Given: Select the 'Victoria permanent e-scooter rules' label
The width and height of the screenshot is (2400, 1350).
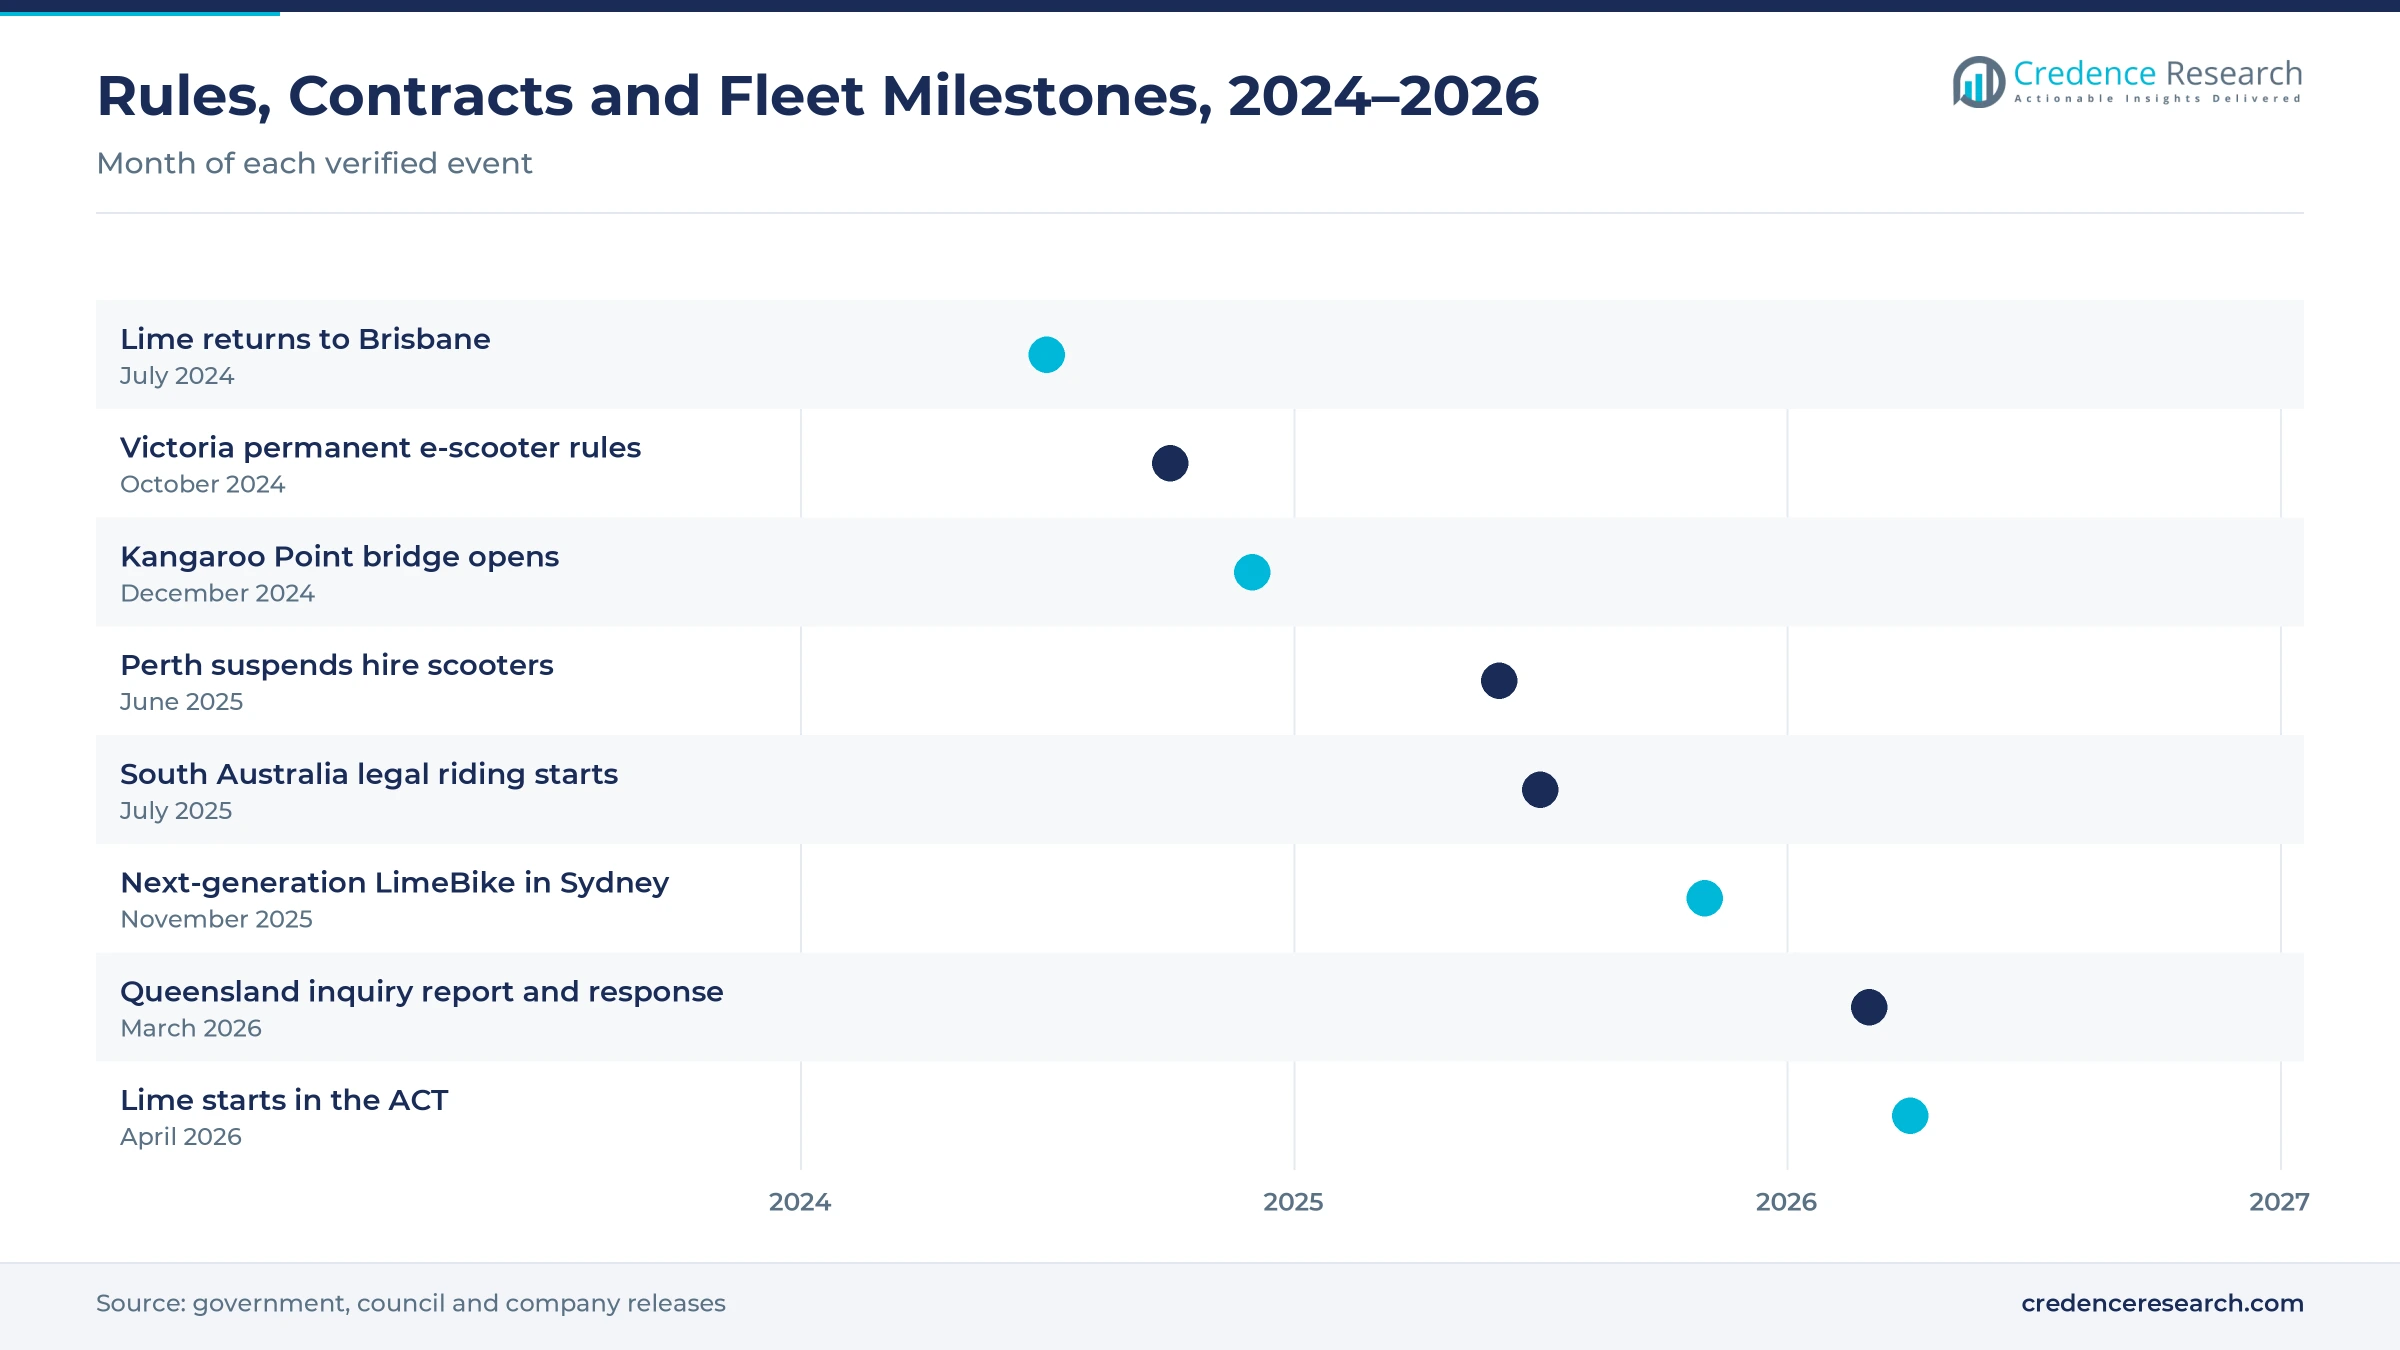Looking at the screenshot, I should tap(380, 448).
